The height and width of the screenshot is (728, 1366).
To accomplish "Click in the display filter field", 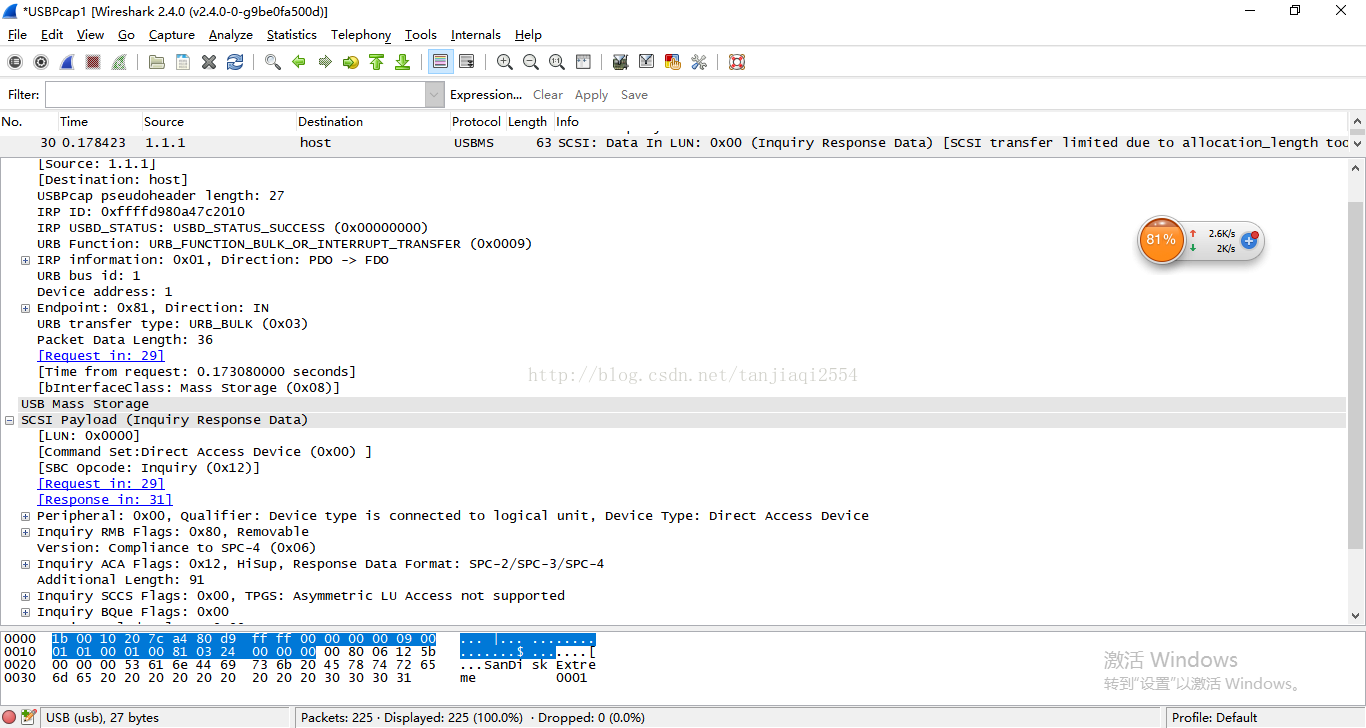I will [x=235, y=95].
